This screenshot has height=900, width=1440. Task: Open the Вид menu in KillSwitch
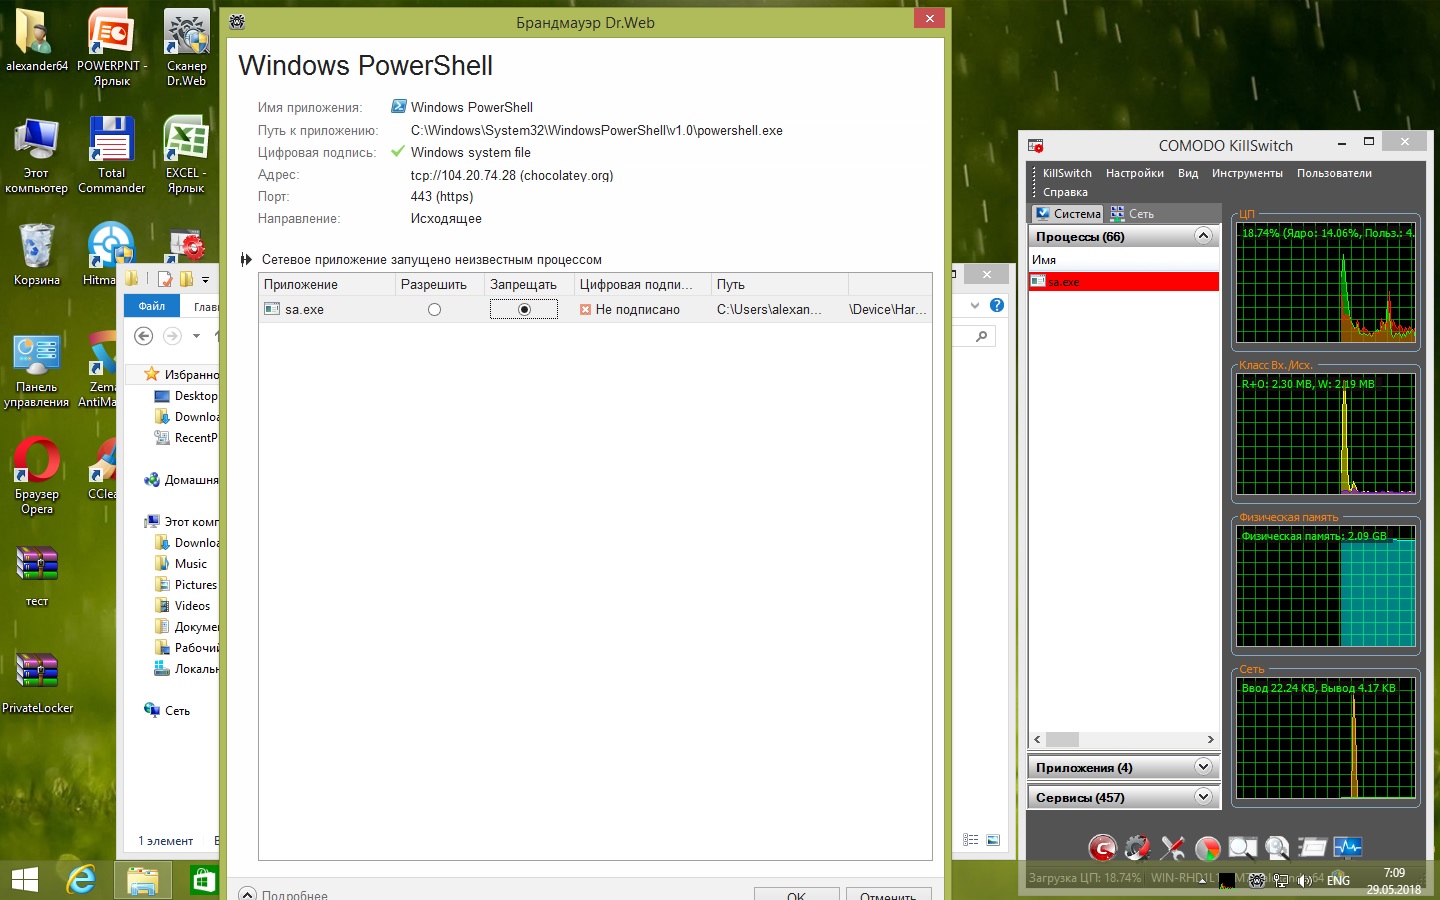tap(1187, 173)
